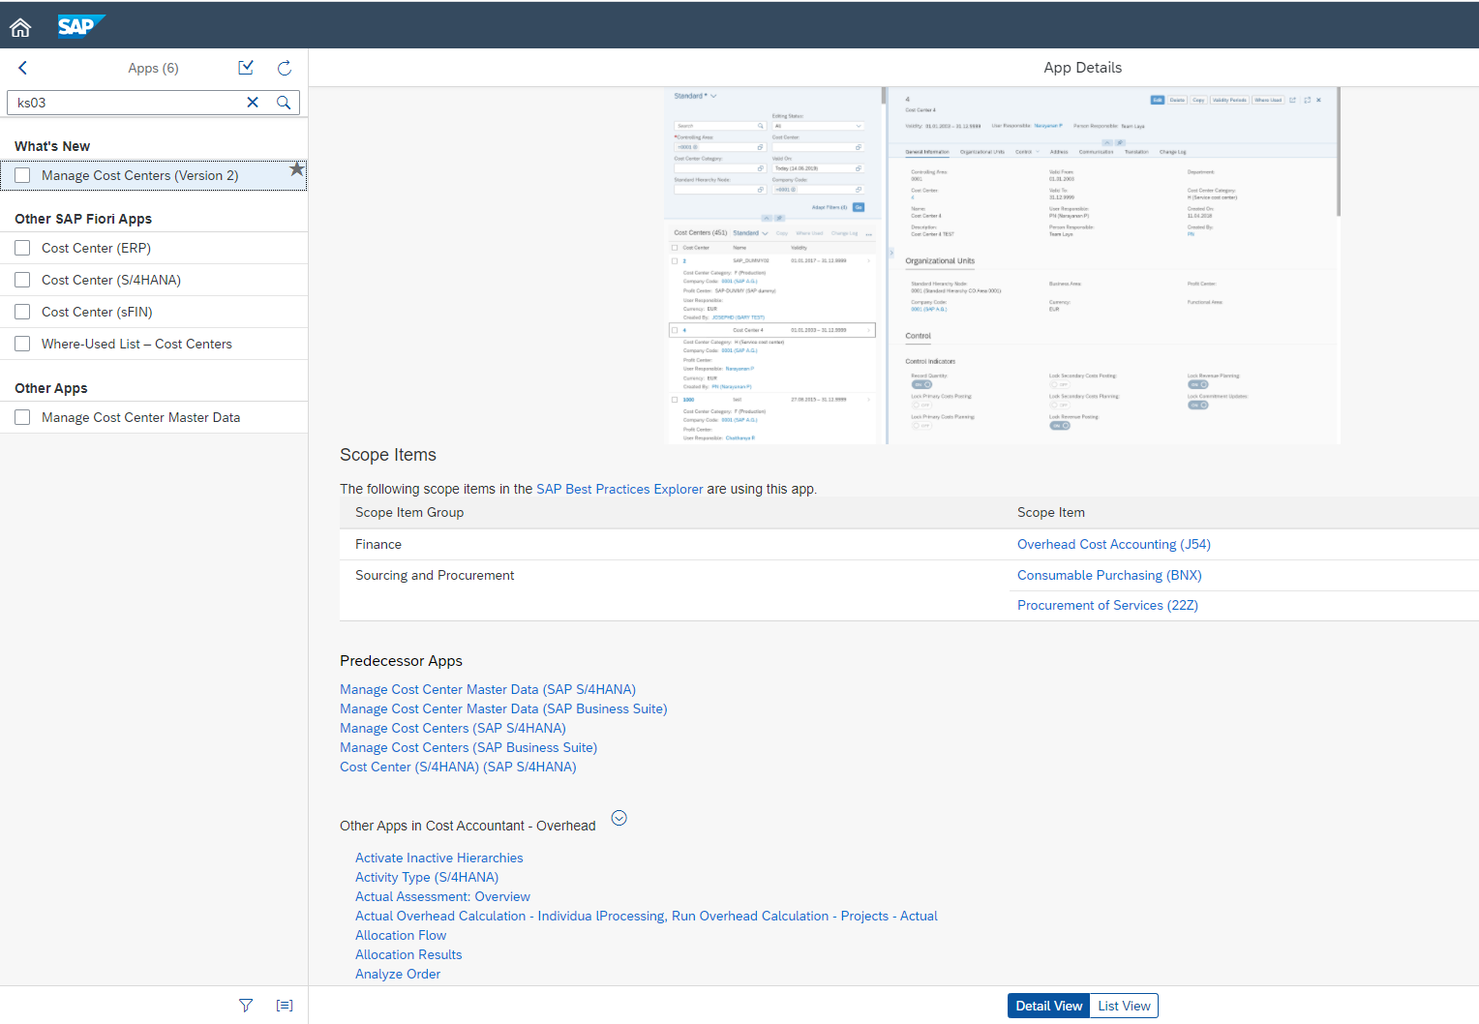Image resolution: width=1479 pixels, height=1024 pixels.
Task: Open SAP Best Practices Explorer link
Action: [x=619, y=489]
